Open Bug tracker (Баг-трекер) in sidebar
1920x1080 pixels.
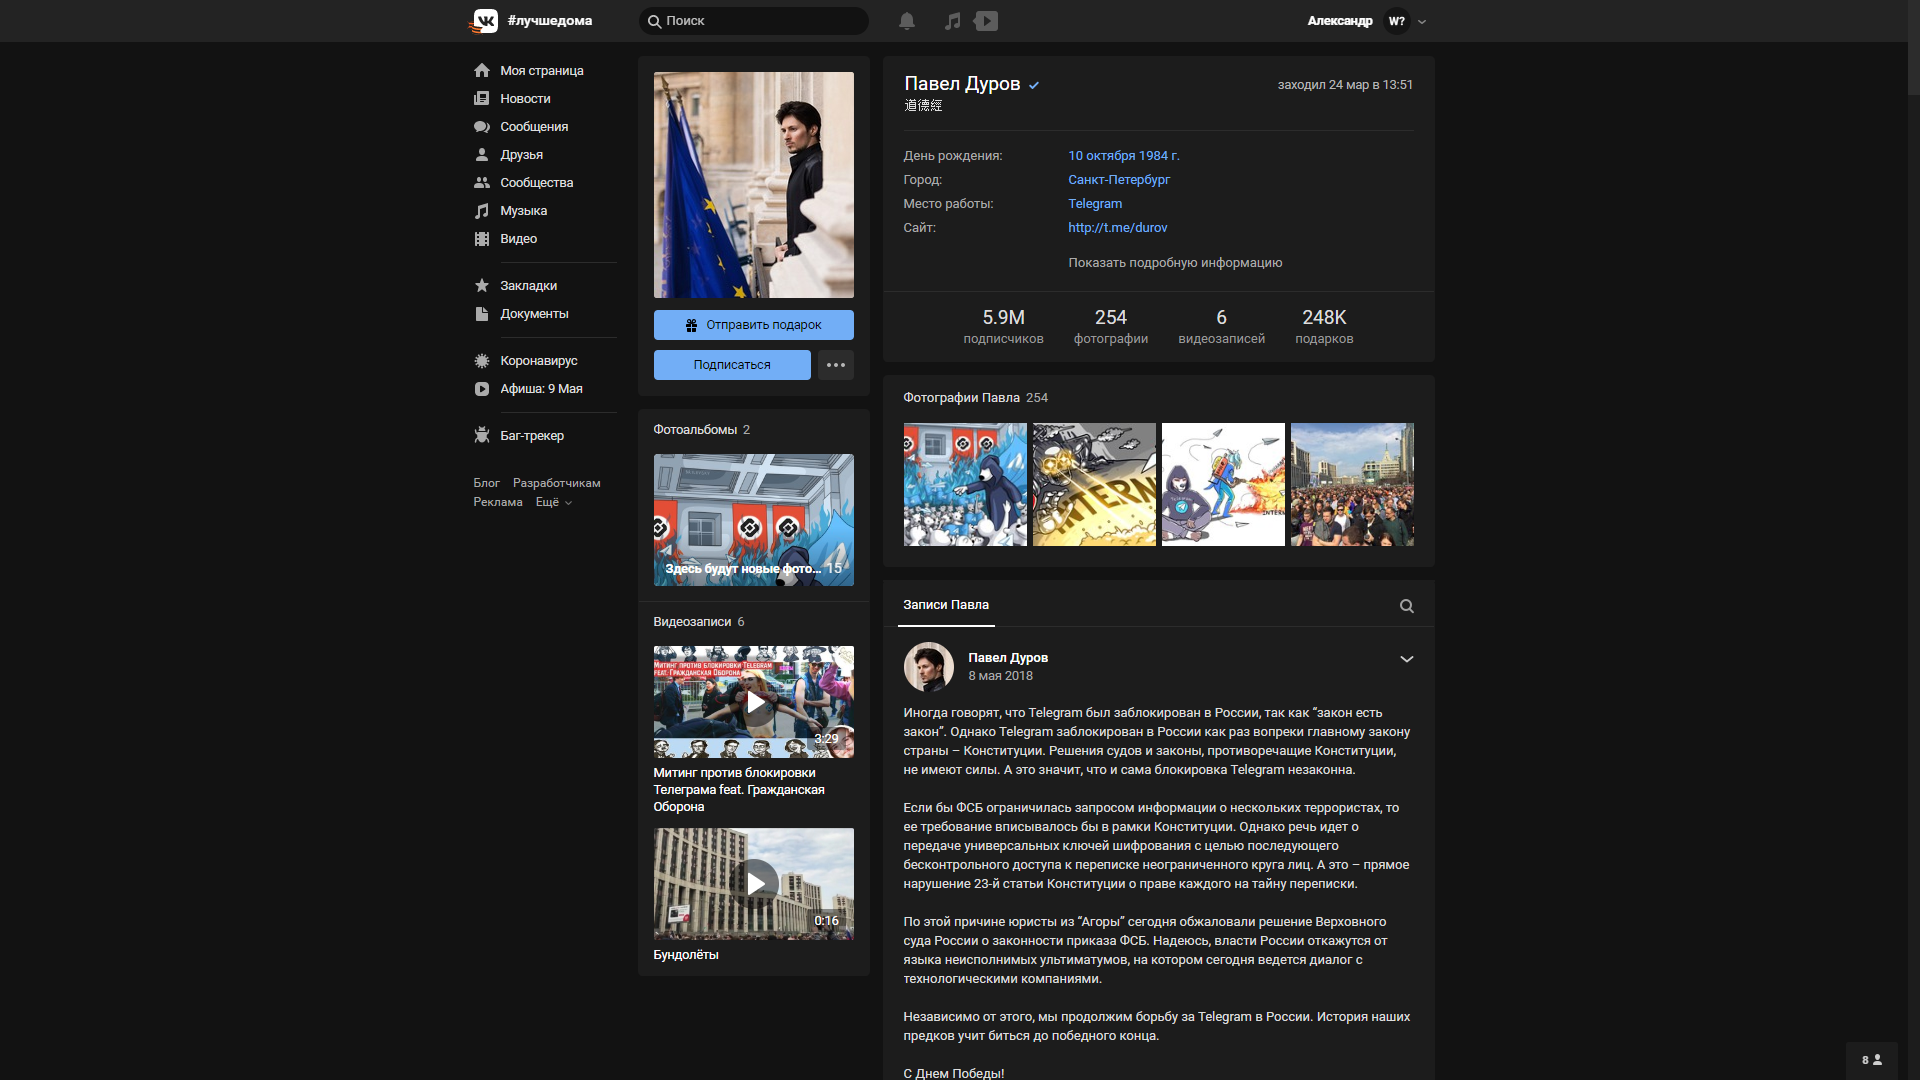(531, 436)
